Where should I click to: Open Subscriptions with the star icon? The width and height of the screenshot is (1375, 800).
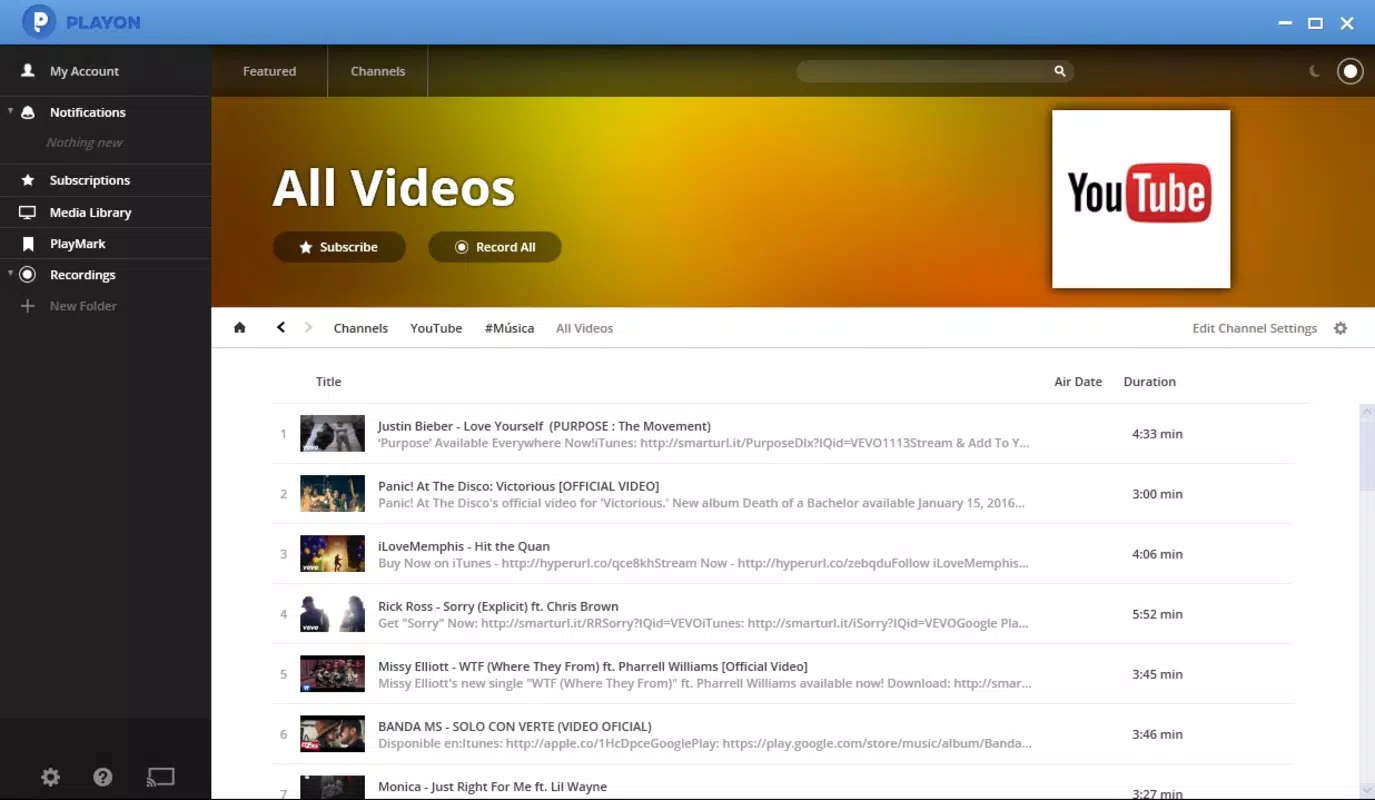pyautogui.click(x=90, y=180)
